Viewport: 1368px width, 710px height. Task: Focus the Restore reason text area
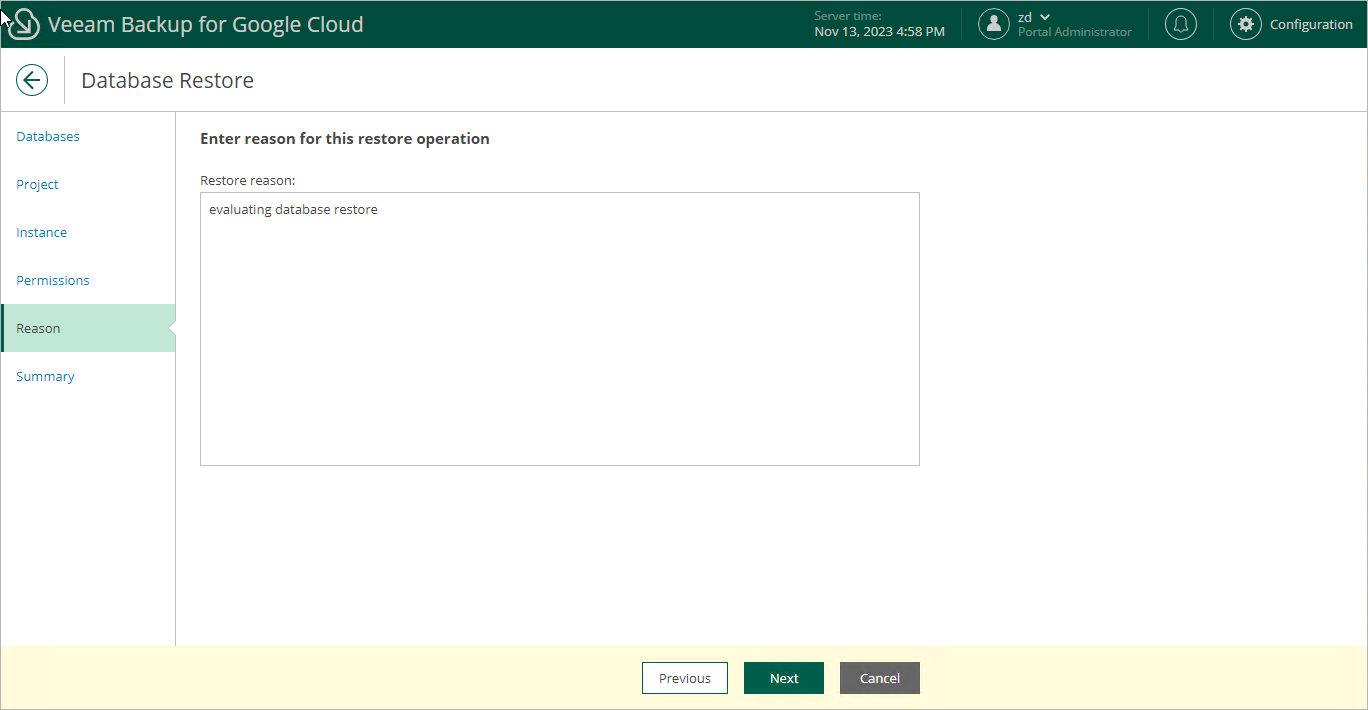(560, 329)
